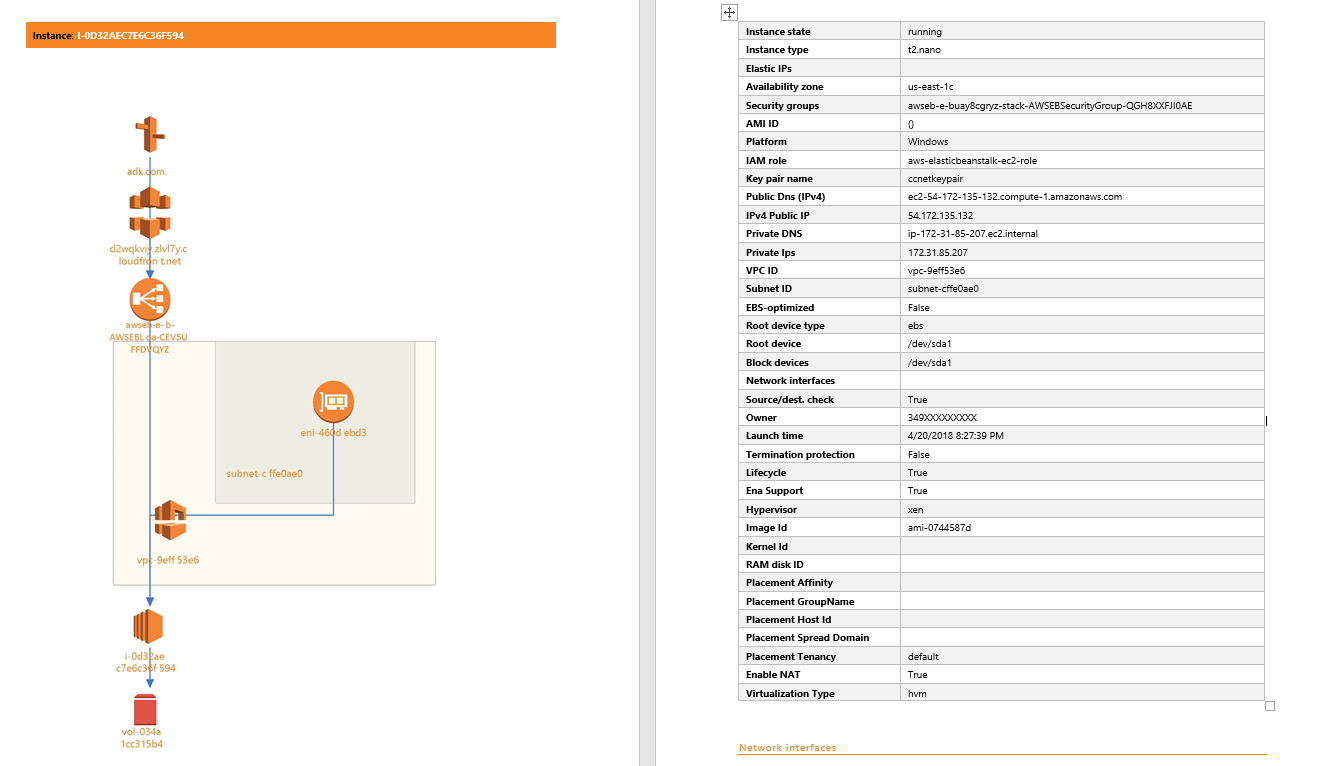This screenshot has width=1332, height=766.
Task: Click the vpc-9eff53e6 label in diagram
Action: point(168,560)
